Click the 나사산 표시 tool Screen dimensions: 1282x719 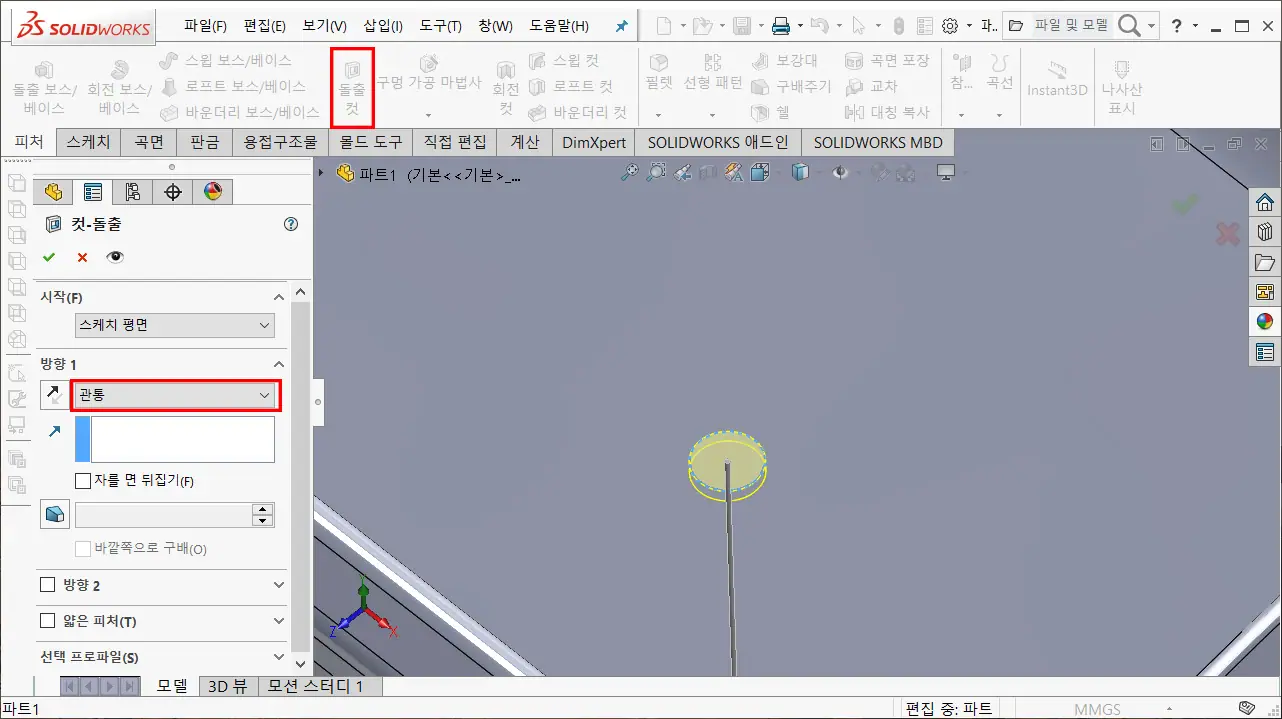[1121, 86]
